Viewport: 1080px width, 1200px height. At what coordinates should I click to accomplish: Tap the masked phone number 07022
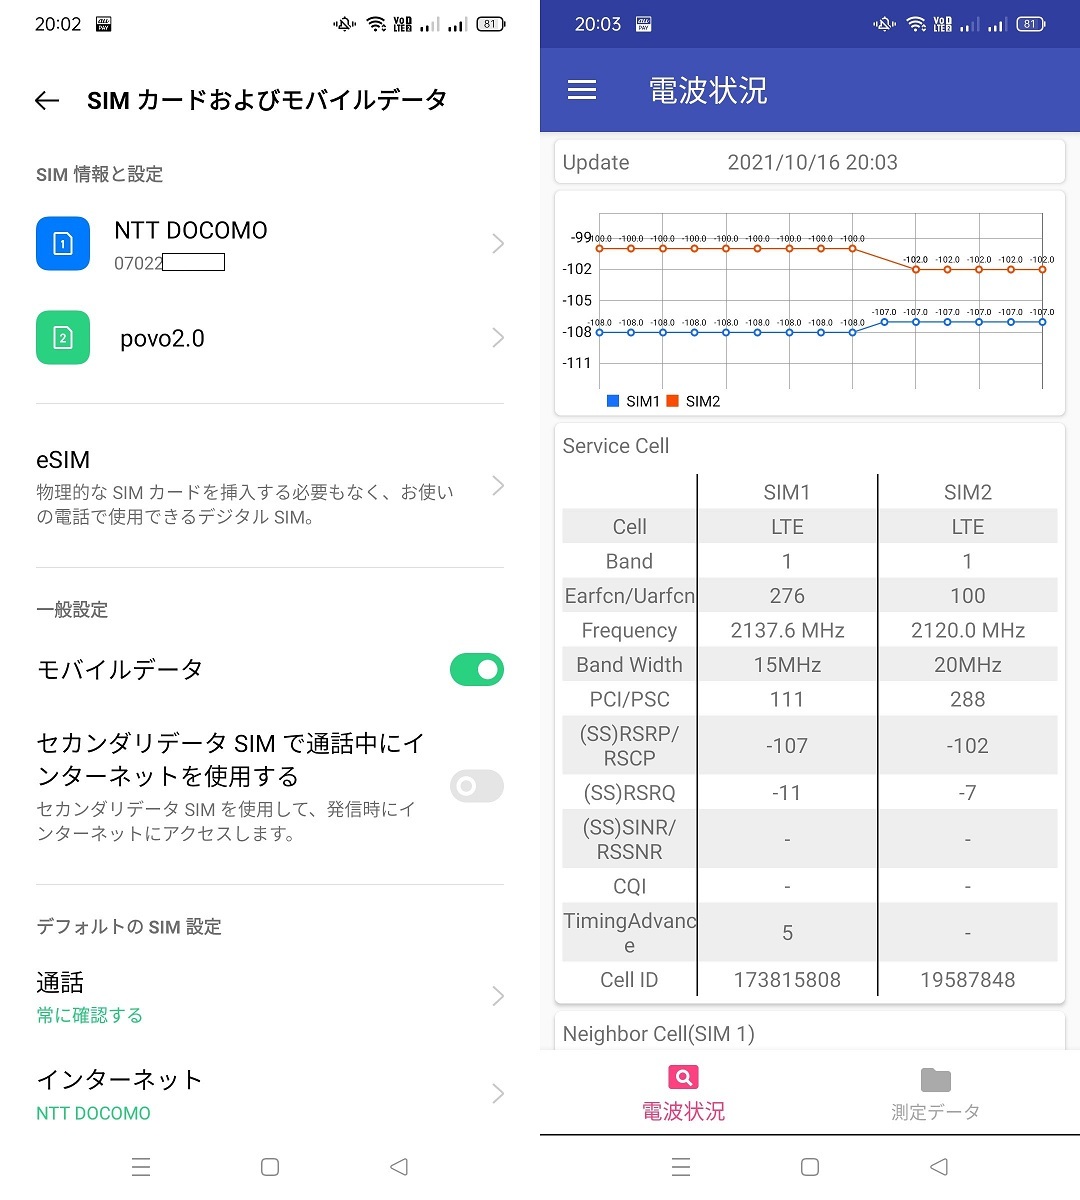169,263
